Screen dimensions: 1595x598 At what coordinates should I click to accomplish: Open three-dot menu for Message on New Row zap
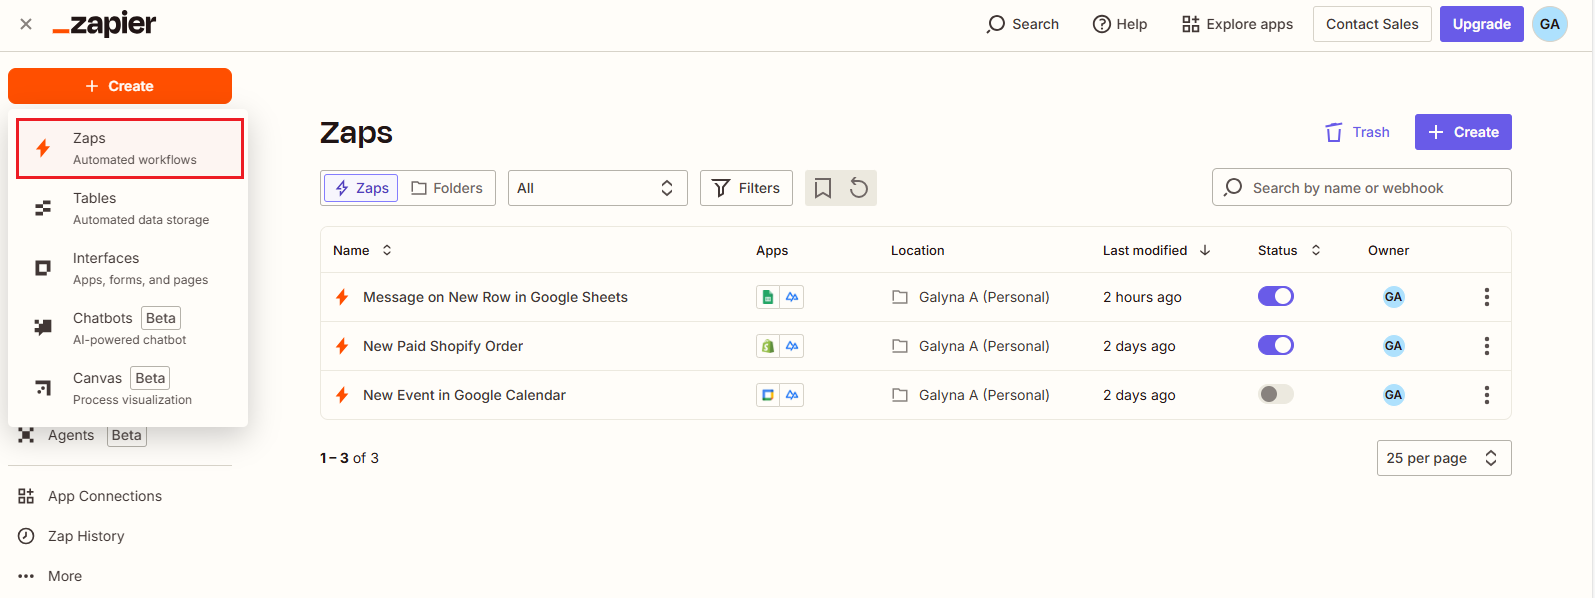point(1487,297)
